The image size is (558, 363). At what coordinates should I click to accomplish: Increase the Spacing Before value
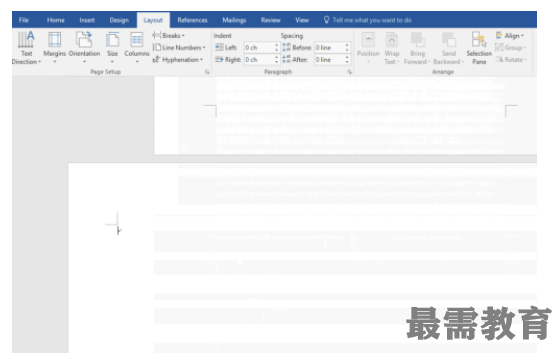[347, 45]
